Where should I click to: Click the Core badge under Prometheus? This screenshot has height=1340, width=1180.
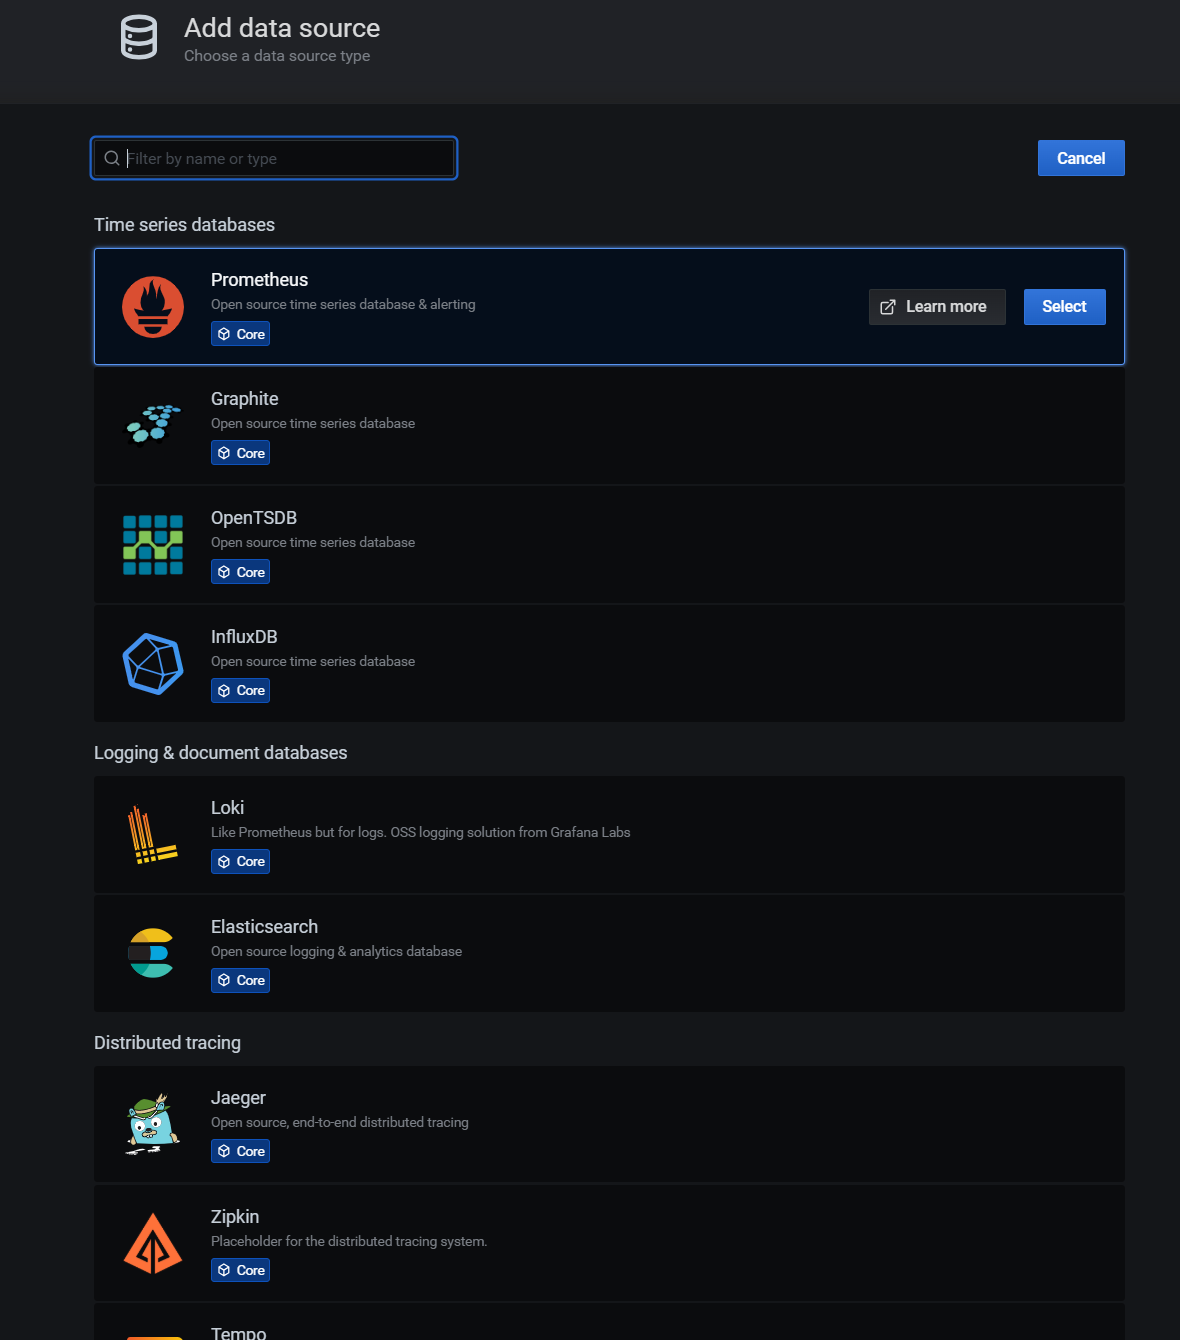click(x=240, y=334)
